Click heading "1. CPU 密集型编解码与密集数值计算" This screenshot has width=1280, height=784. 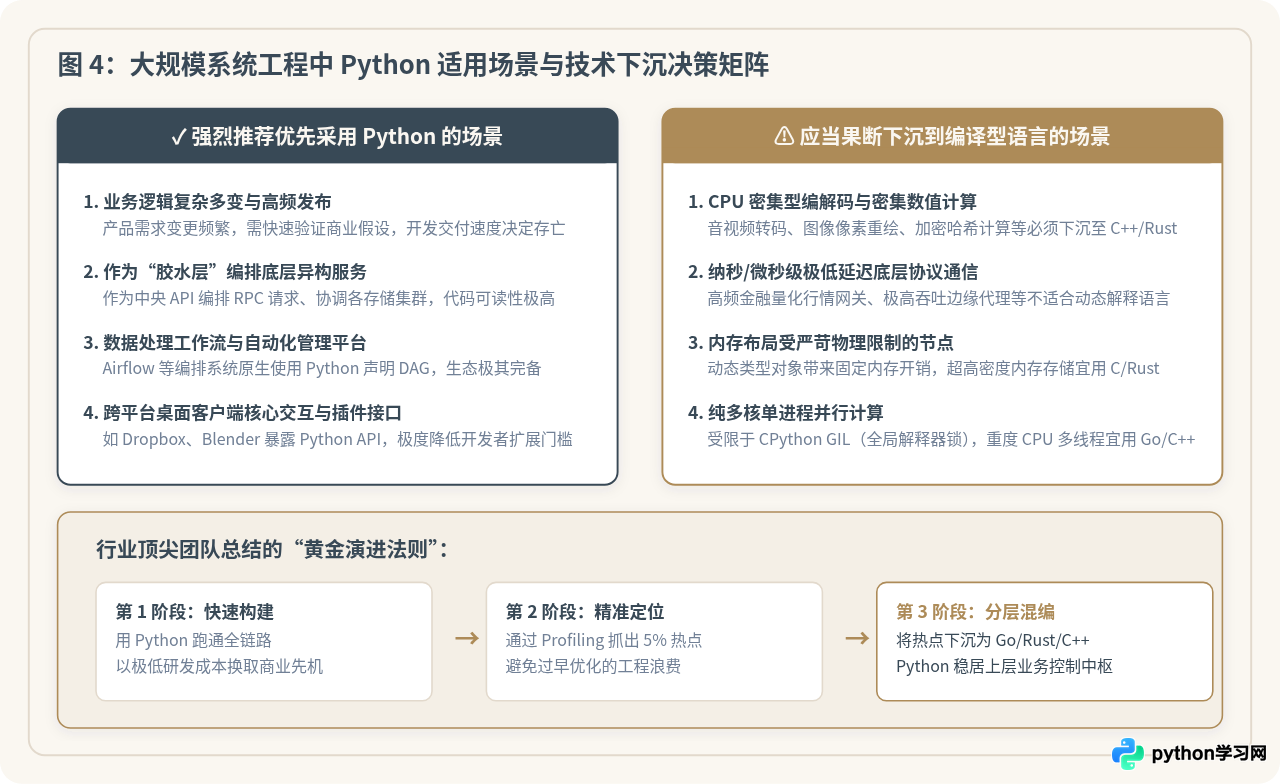833,202
